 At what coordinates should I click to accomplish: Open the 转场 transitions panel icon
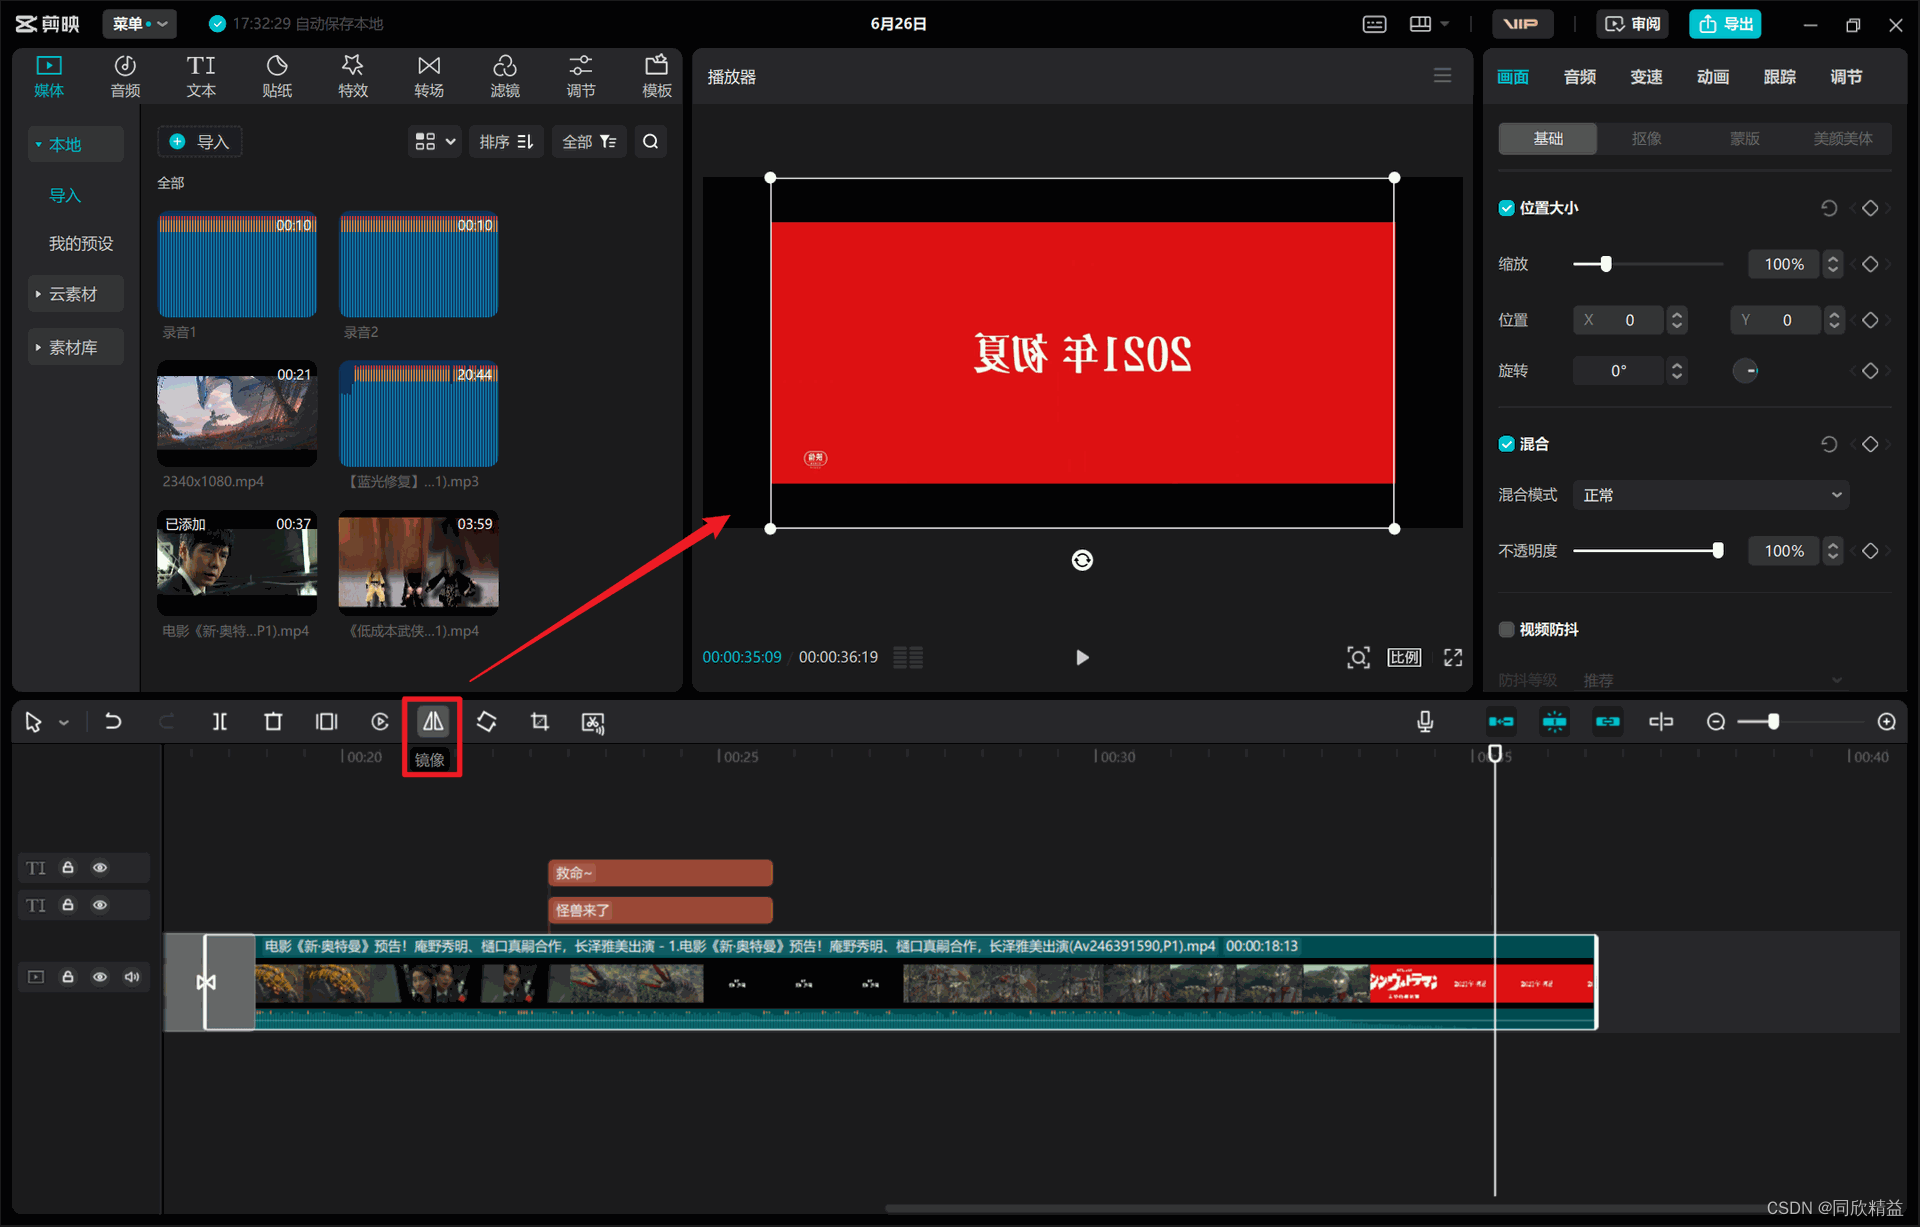pyautogui.click(x=429, y=76)
